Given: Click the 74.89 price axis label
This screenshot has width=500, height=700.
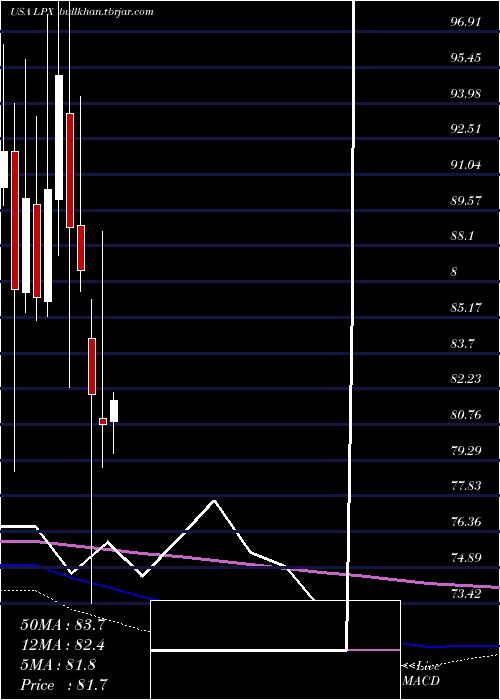Looking at the screenshot, I should coord(466,558).
